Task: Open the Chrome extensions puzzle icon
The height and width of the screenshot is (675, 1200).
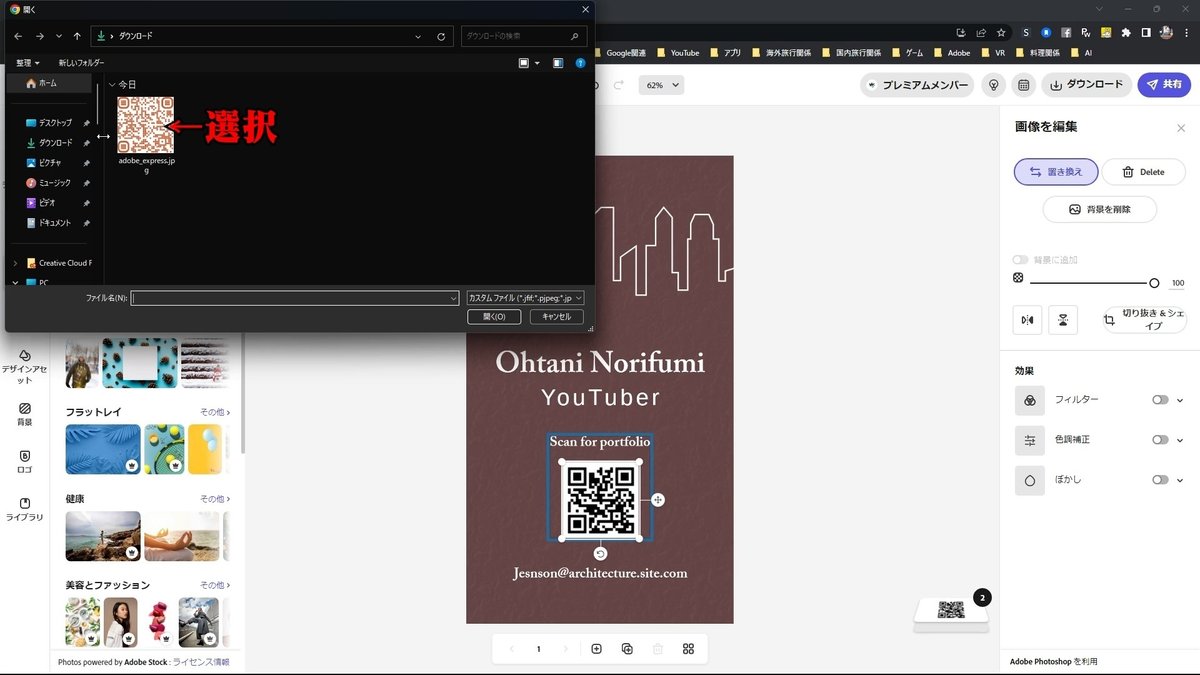Action: coord(1126,32)
